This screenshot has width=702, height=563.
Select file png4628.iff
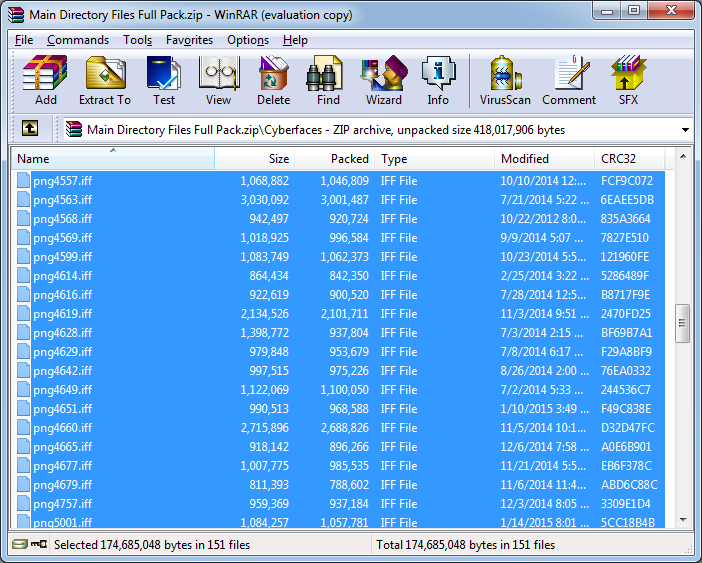pyautogui.click(x=338, y=333)
